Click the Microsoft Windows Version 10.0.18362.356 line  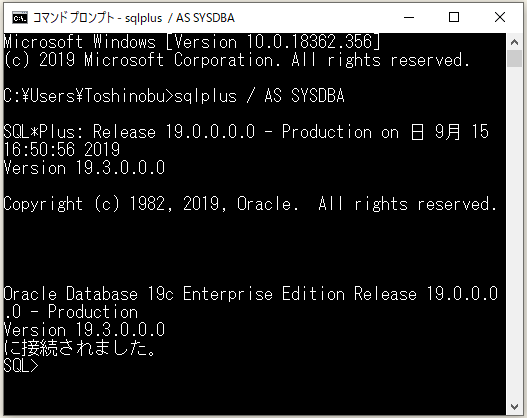click(192, 42)
